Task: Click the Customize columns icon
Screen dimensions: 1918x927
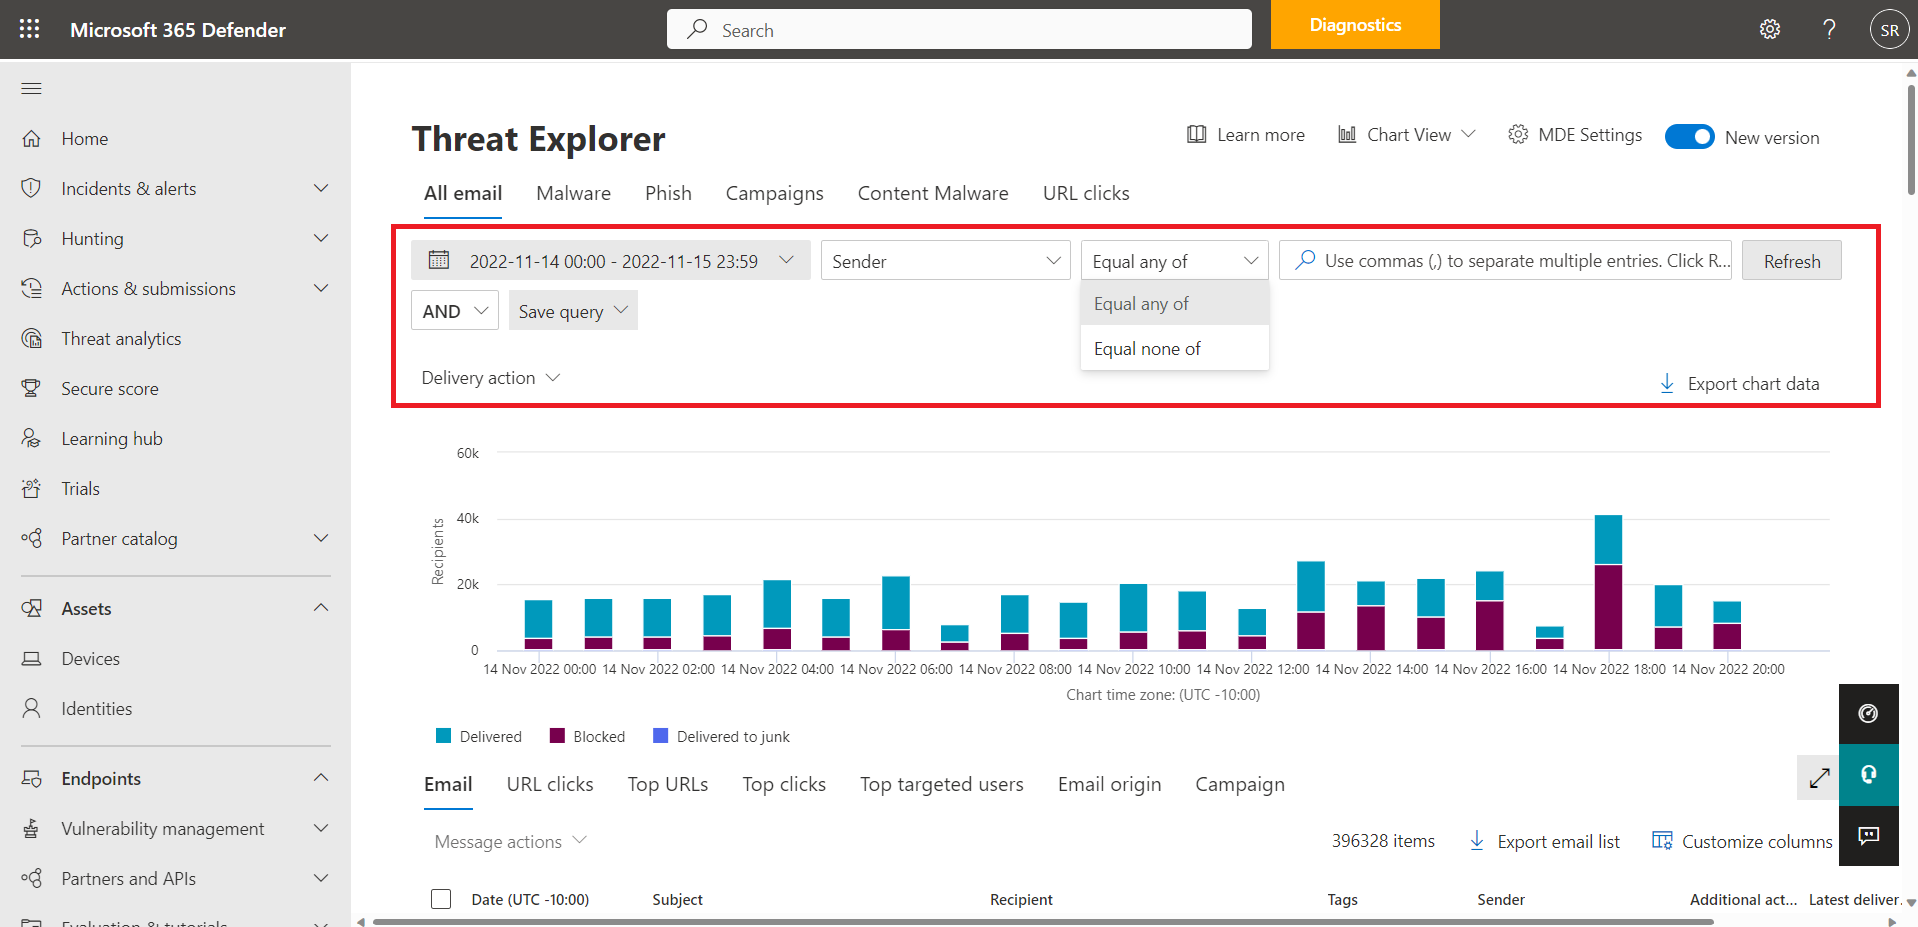Action: [1662, 840]
